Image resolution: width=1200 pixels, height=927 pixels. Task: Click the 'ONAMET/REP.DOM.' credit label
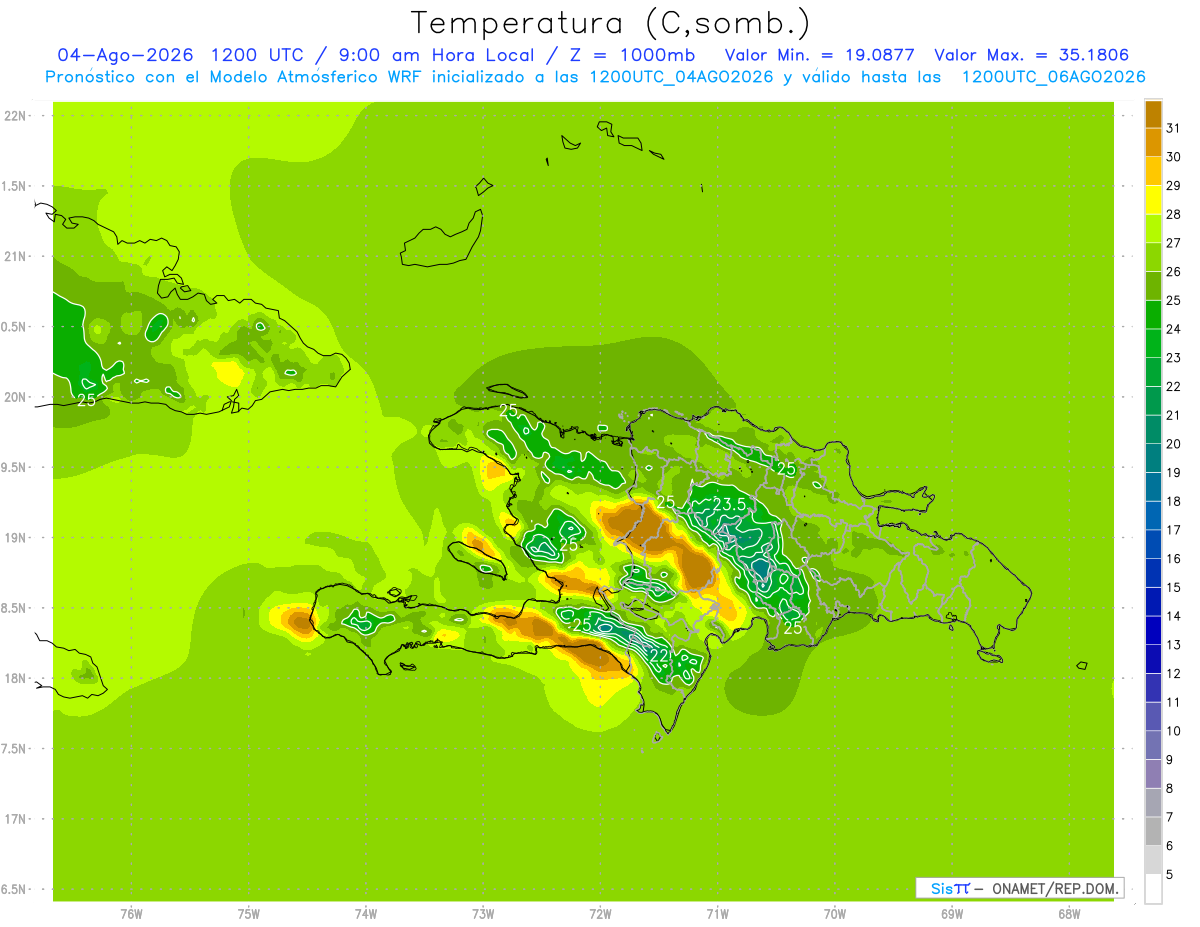click(1055, 888)
